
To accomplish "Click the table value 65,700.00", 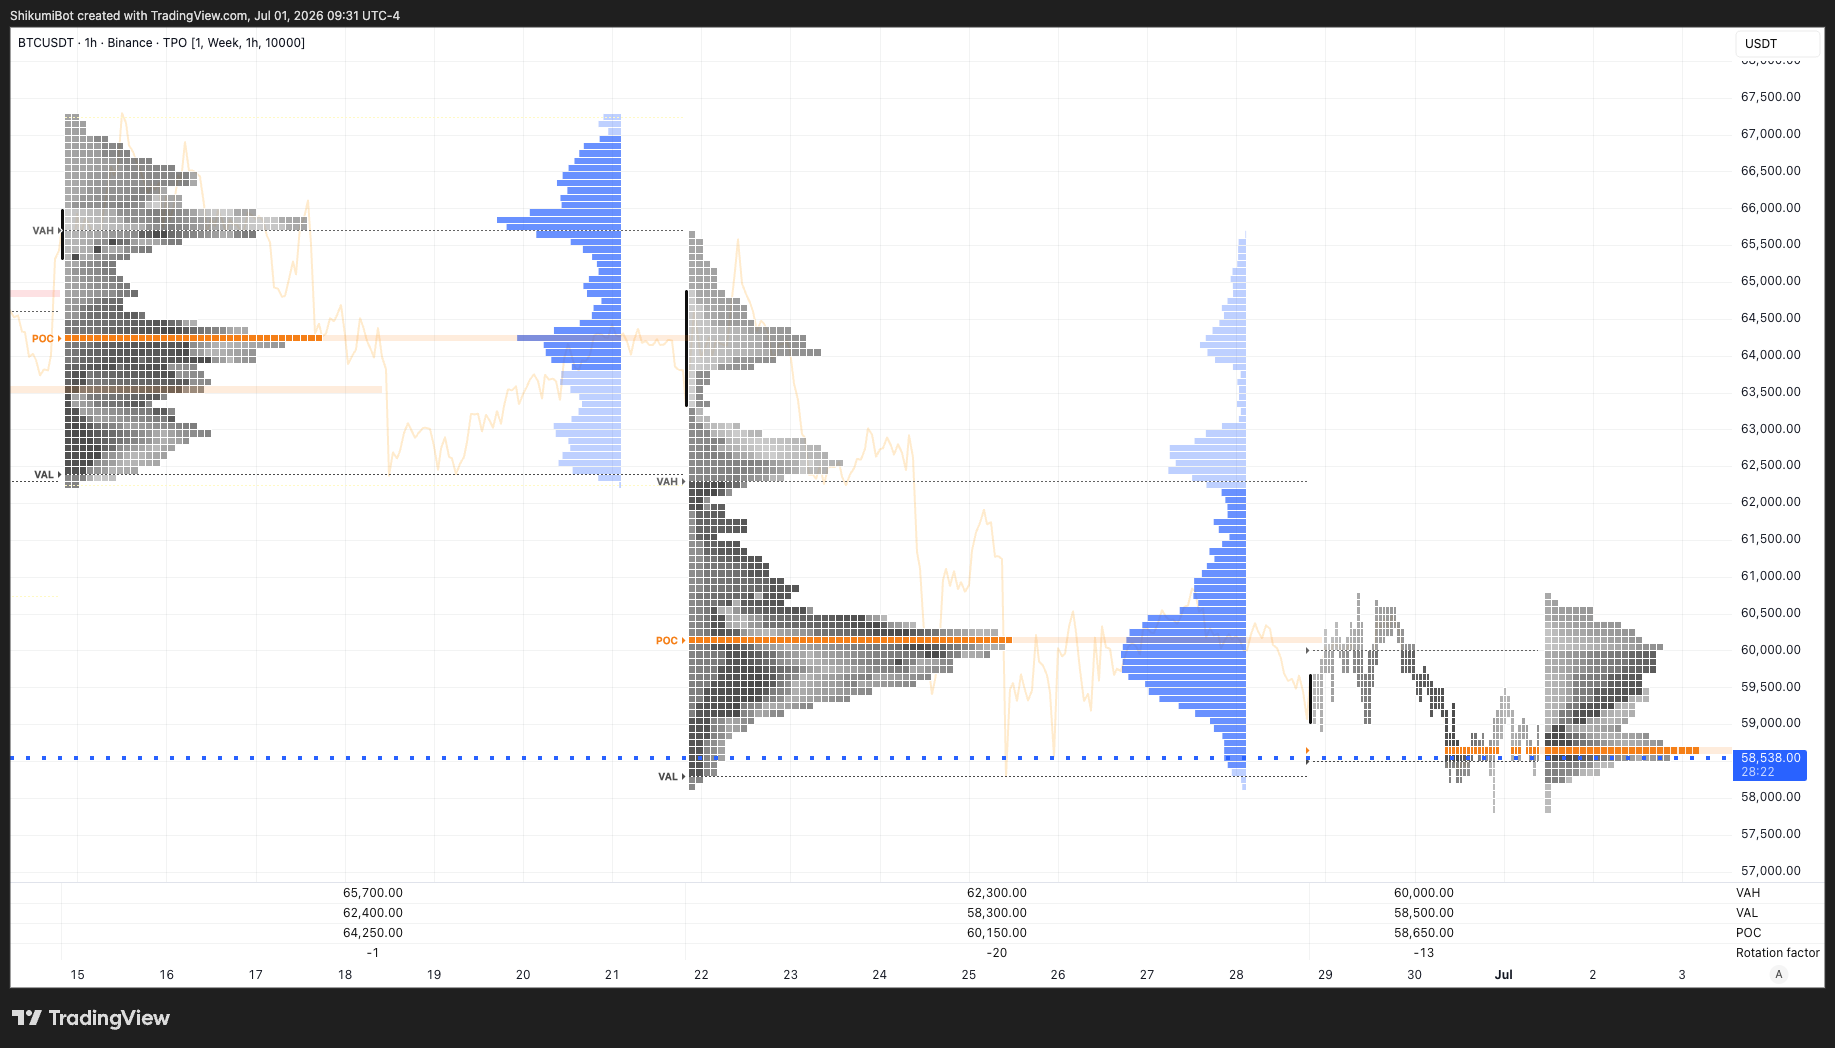I will [373, 893].
